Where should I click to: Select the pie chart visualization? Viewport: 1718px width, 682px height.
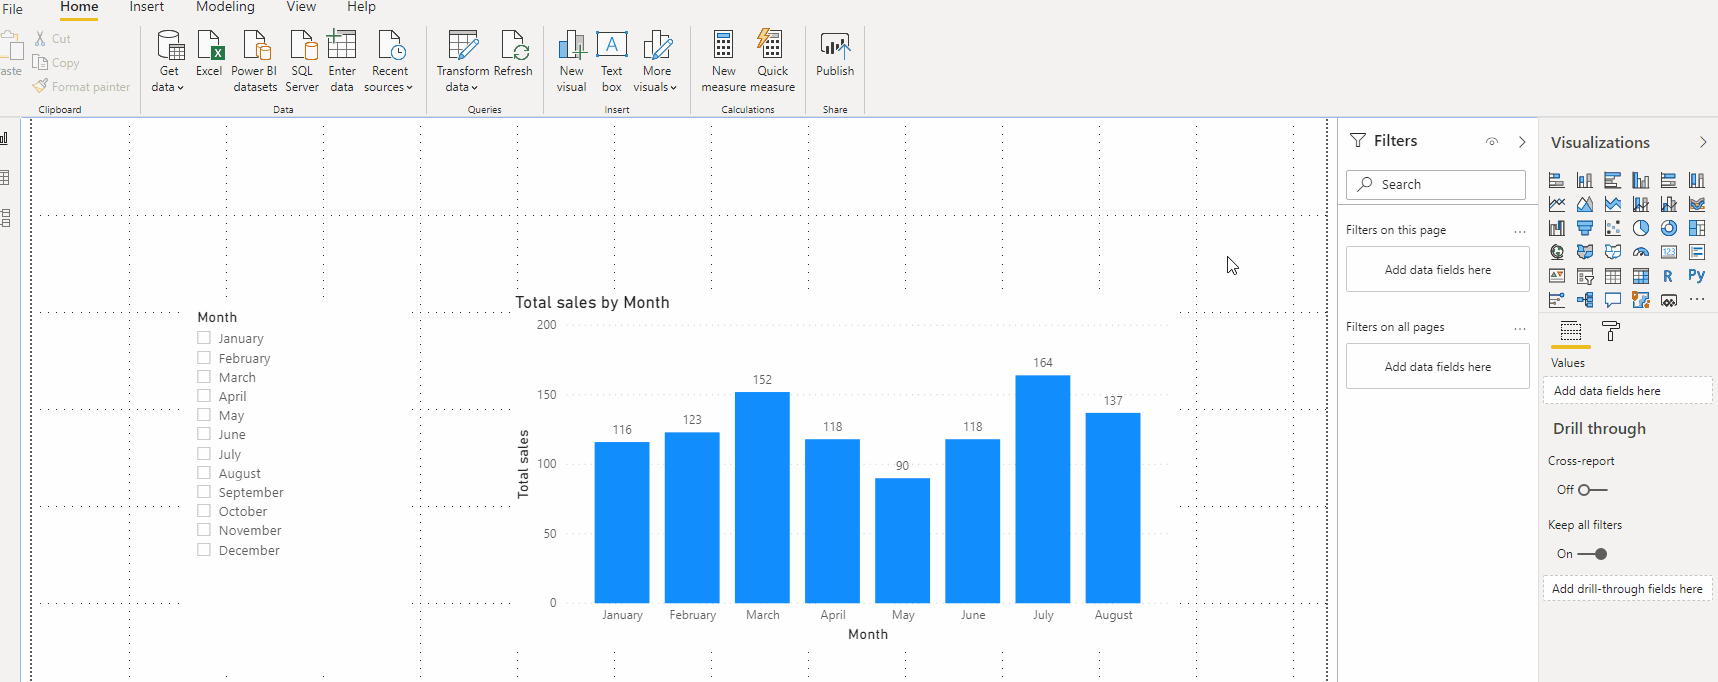1641,228
